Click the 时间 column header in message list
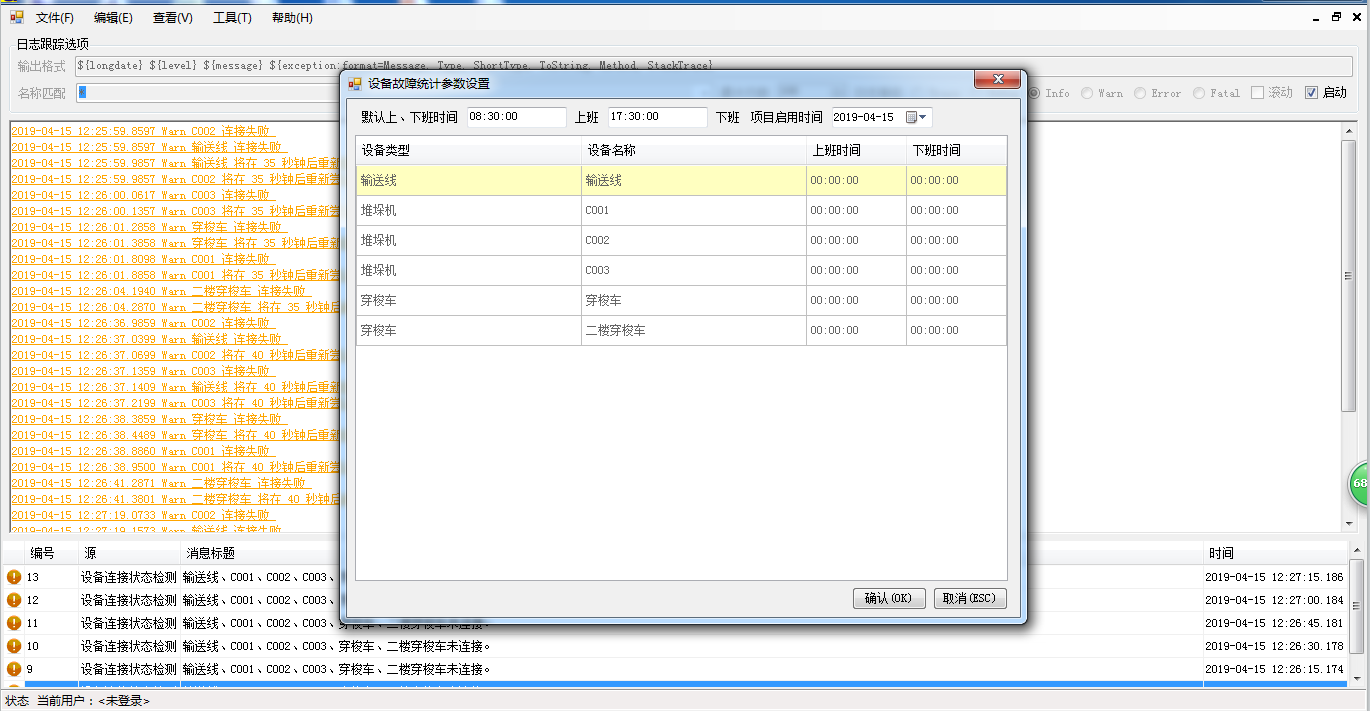Viewport: 1370px width, 711px height. [1275, 553]
